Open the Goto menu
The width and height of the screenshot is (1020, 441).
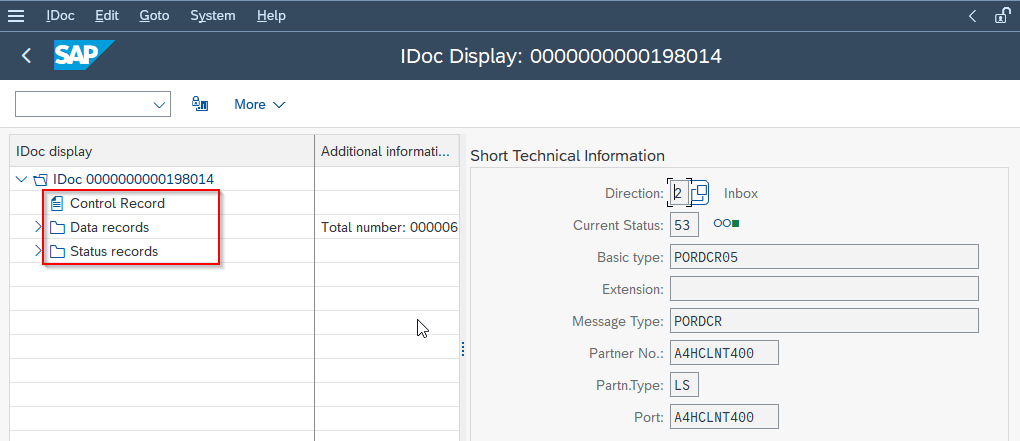coord(154,16)
